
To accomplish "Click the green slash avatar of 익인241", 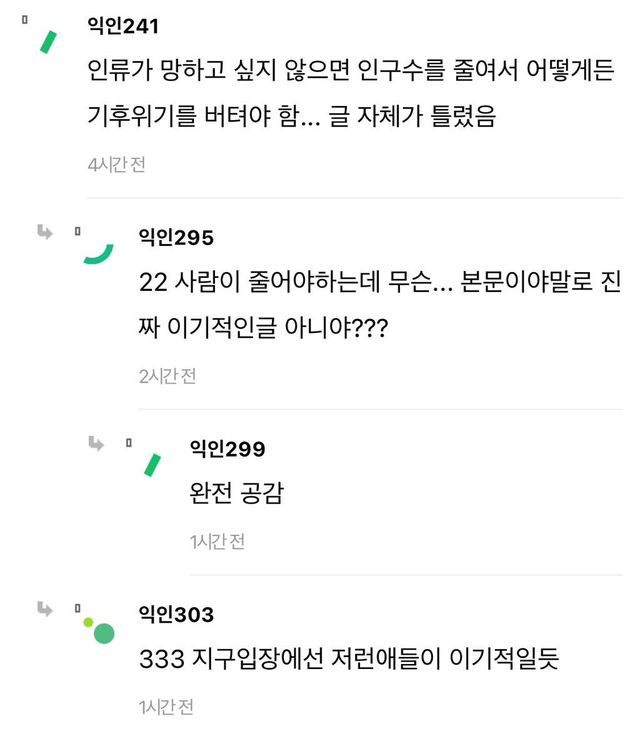I will coord(47,41).
